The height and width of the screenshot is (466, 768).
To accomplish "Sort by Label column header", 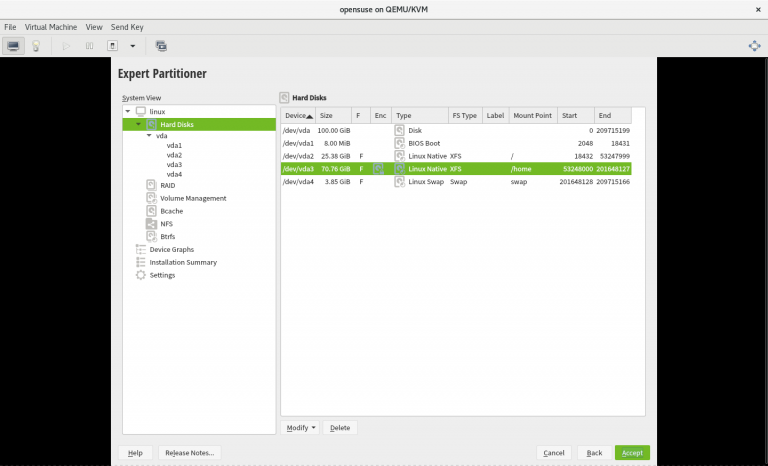I will 496,116.
